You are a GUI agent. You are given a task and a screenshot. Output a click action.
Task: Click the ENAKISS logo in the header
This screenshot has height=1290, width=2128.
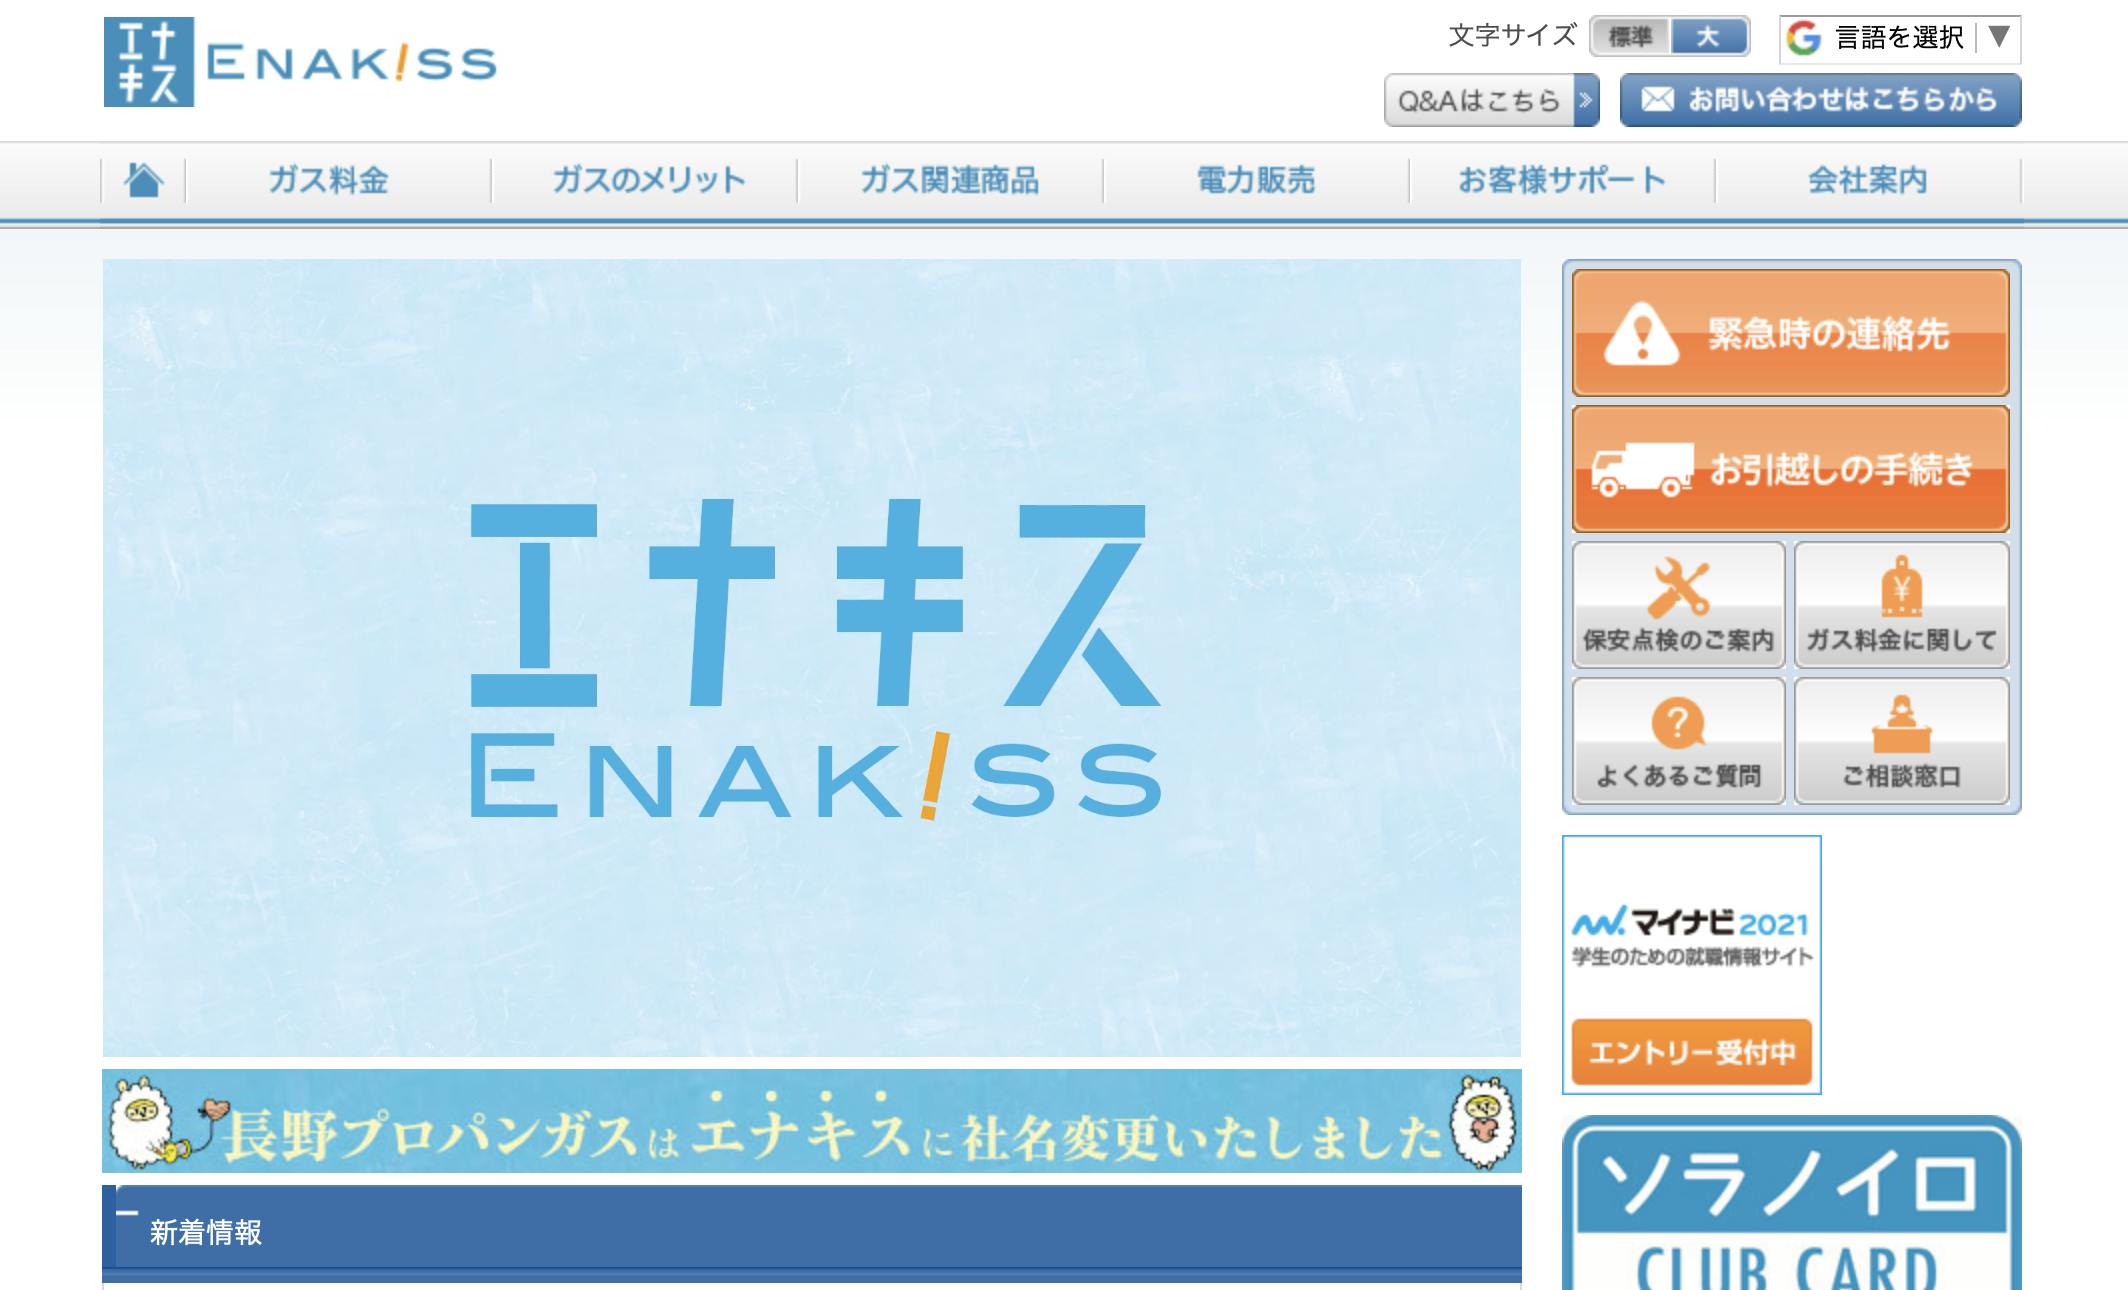click(x=300, y=62)
